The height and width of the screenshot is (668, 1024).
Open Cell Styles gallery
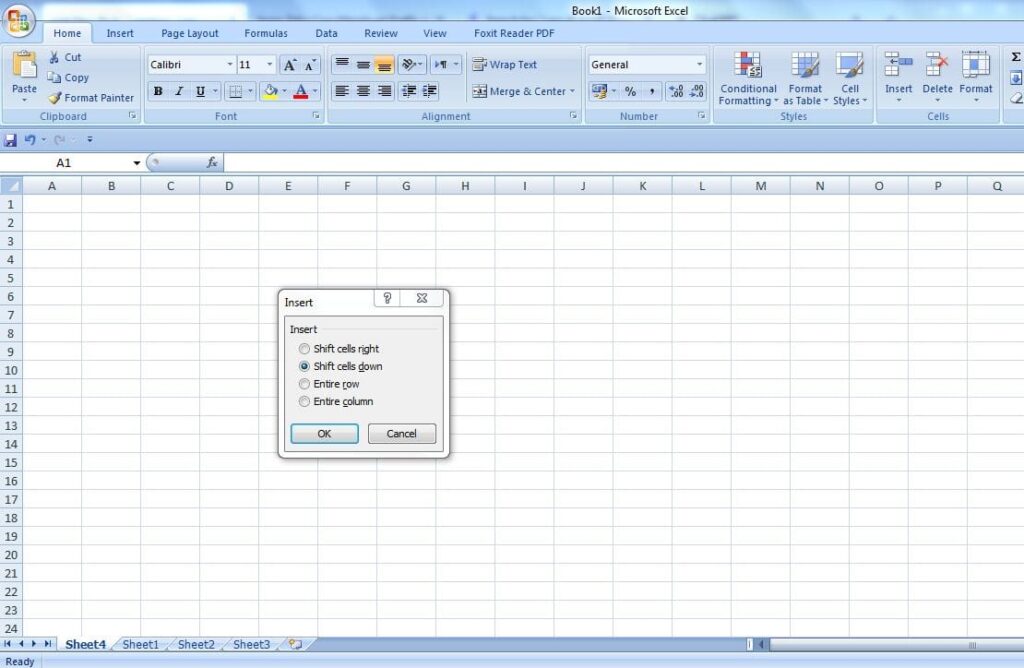point(850,78)
